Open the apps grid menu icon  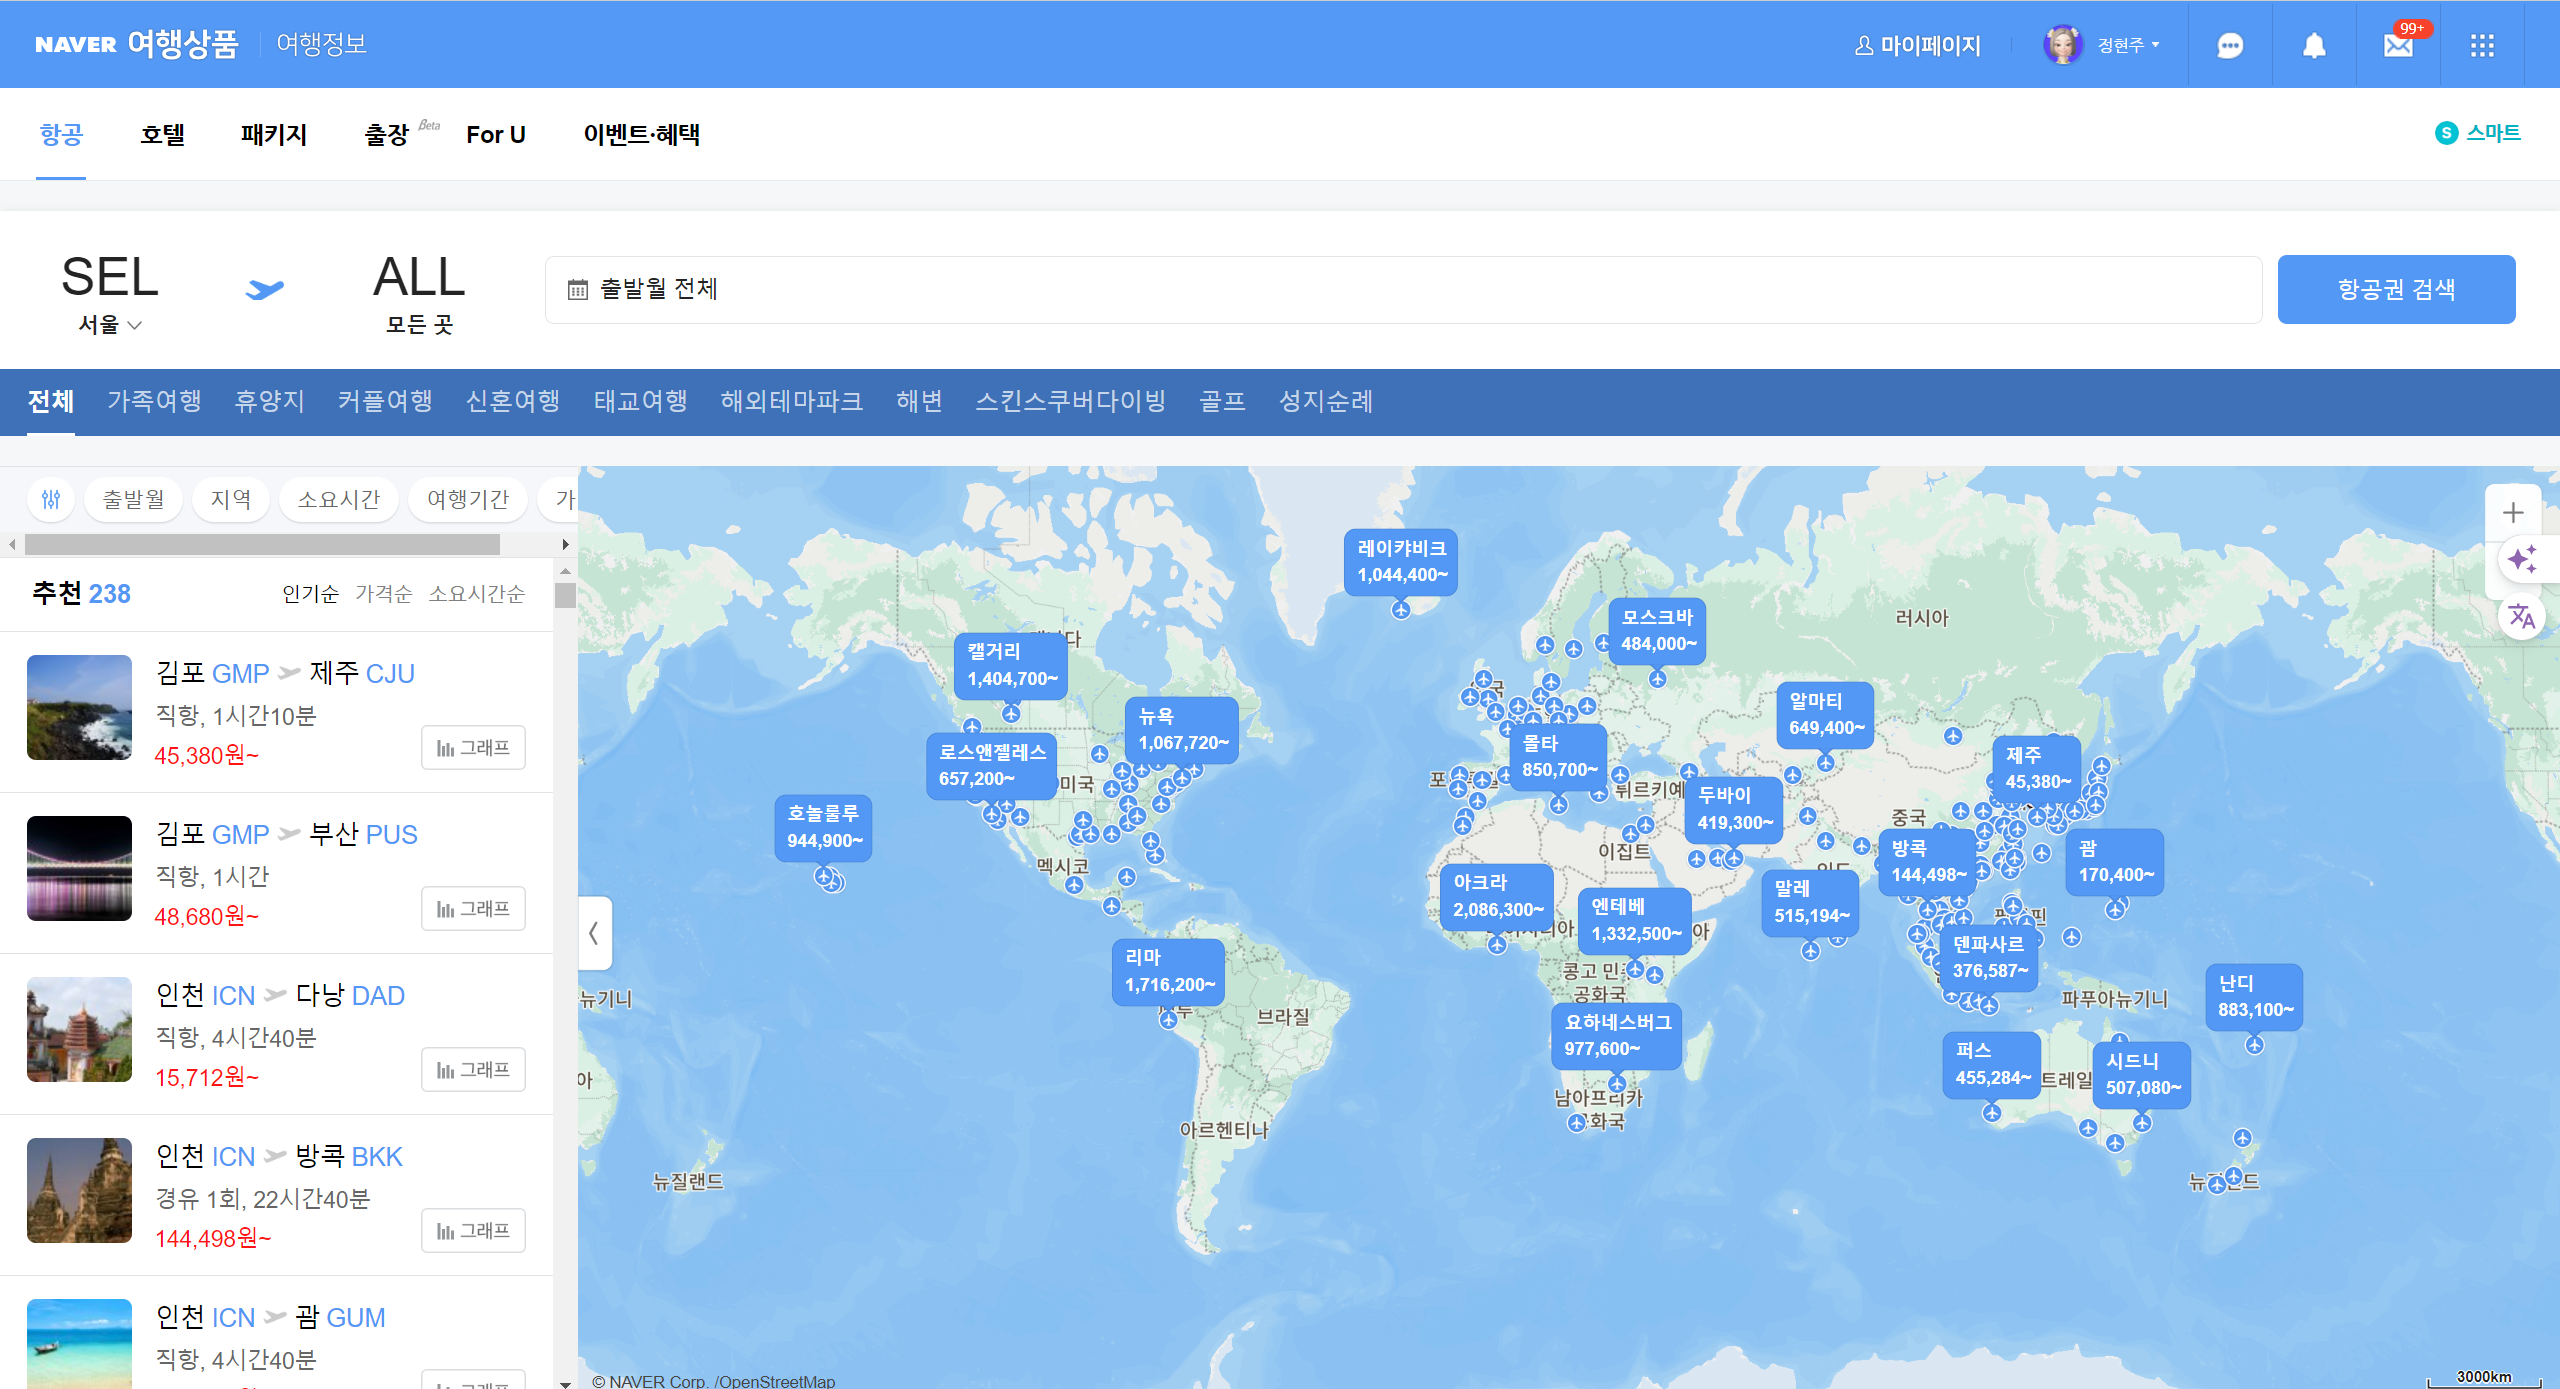tap(2482, 46)
